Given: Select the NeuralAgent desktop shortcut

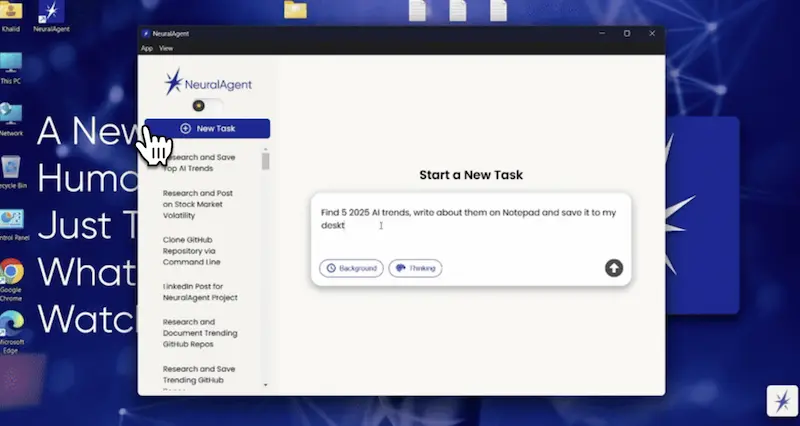Looking at the screenshot, I should click(x=51, y=16).
